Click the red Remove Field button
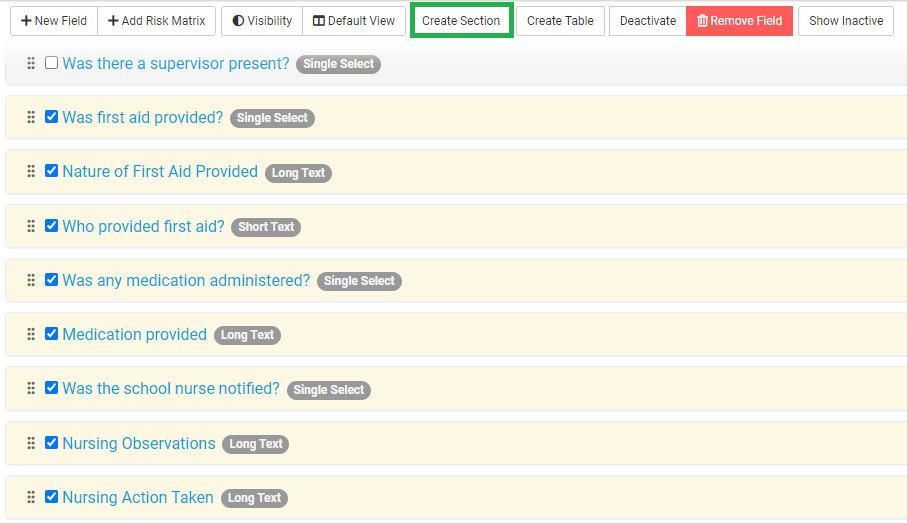Screen dimensions: 907x523 (x=739, y=21)
